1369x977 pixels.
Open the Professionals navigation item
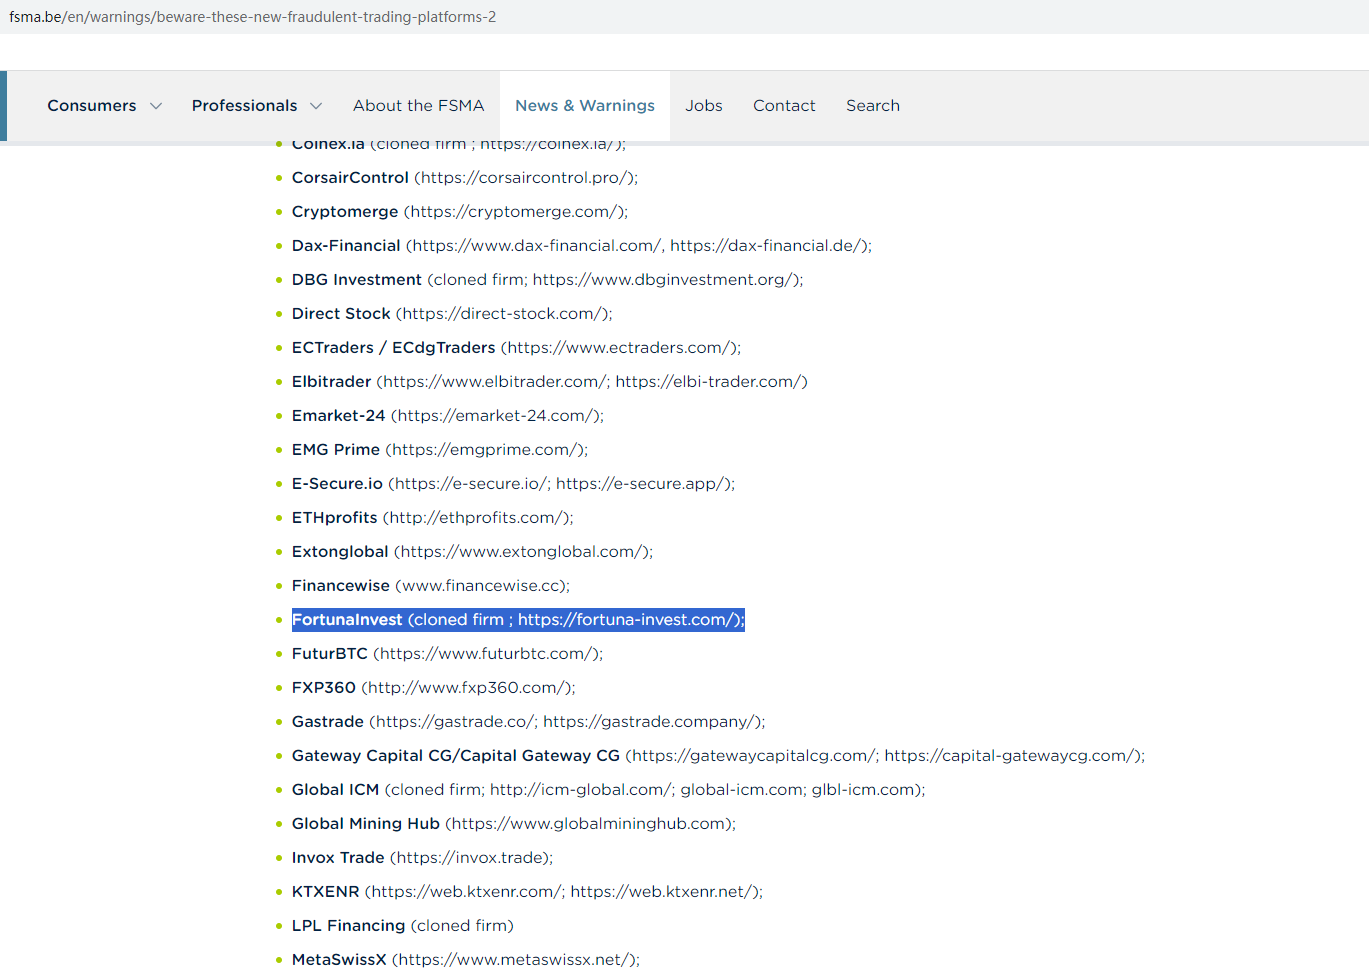(244, 106)
